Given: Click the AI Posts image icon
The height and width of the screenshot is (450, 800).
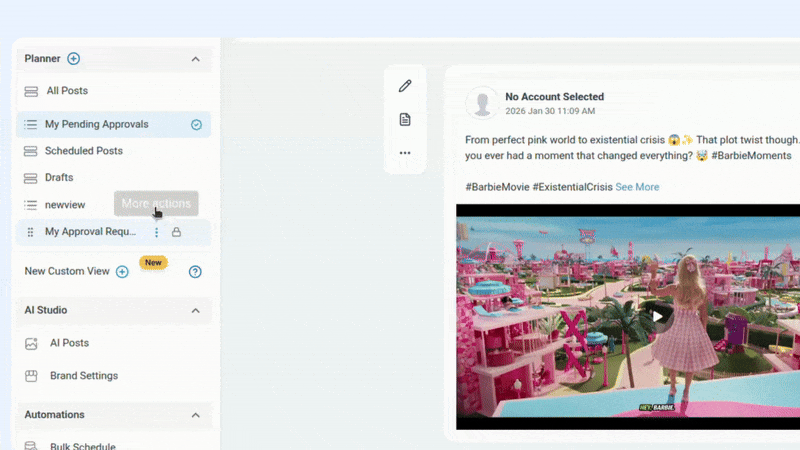Looking at the screenshot, I should point(31,344).
